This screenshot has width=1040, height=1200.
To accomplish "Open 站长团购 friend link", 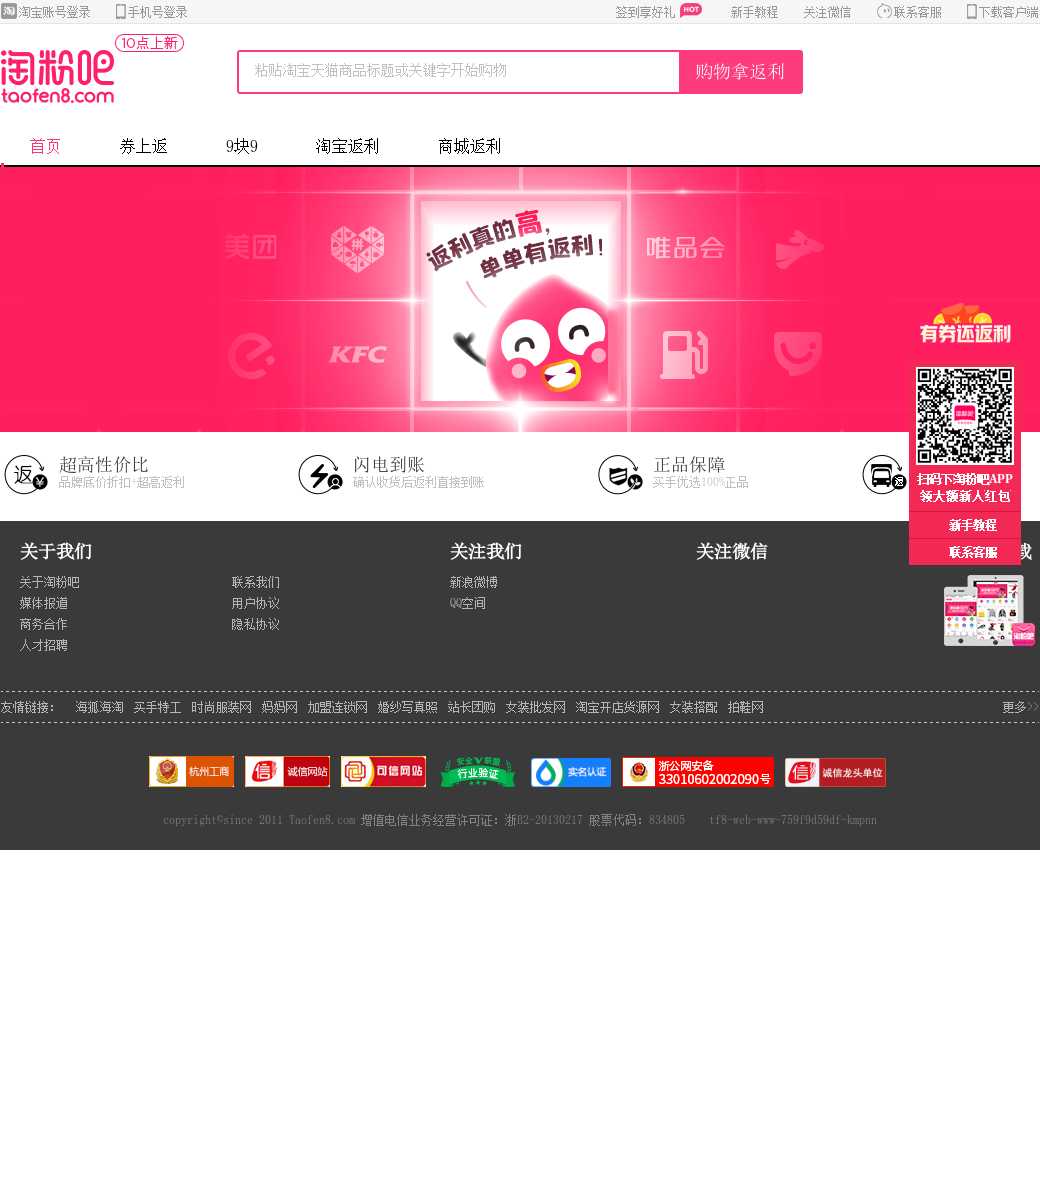I will click(471, 707).
